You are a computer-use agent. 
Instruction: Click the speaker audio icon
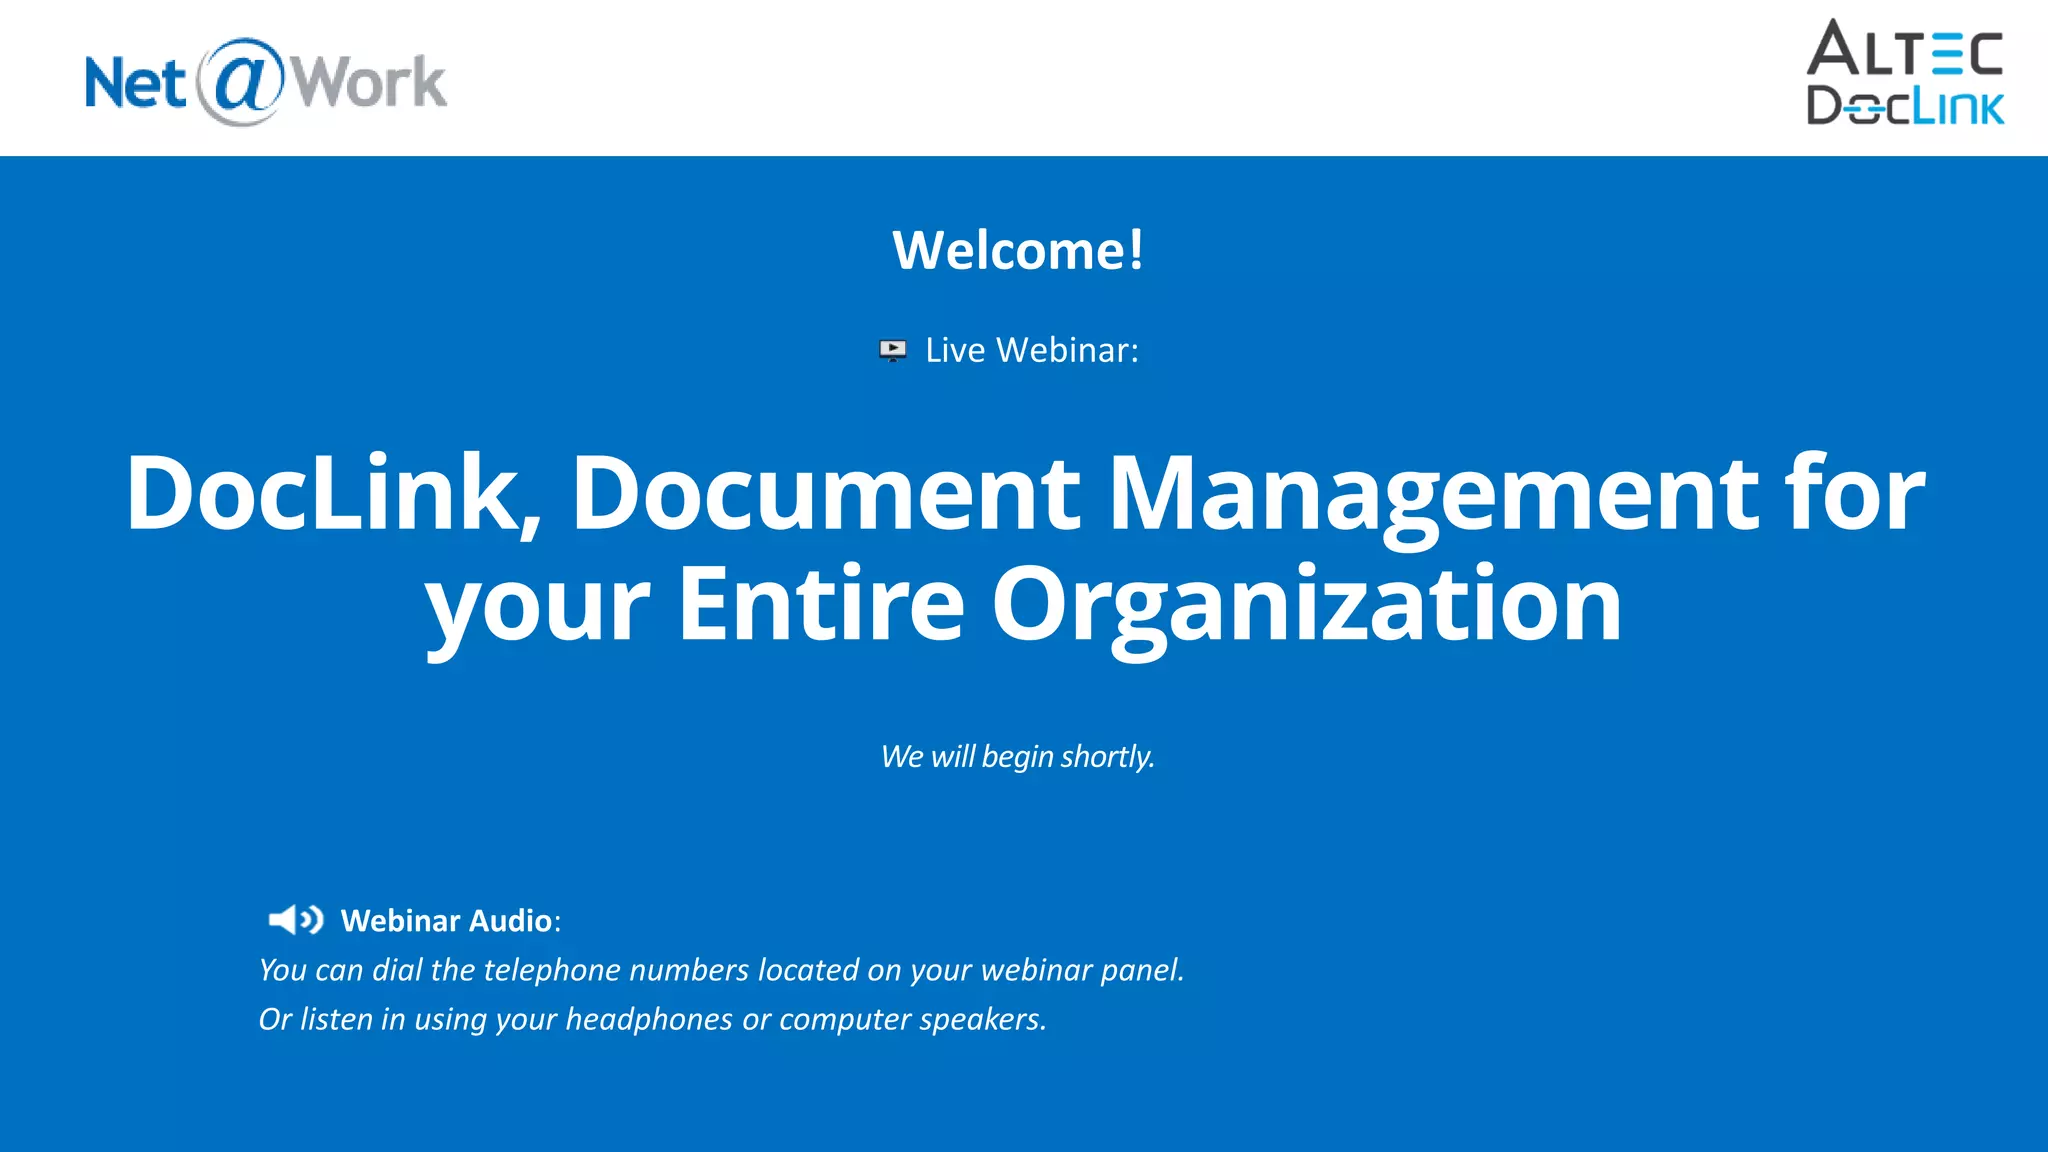(296, 920)
